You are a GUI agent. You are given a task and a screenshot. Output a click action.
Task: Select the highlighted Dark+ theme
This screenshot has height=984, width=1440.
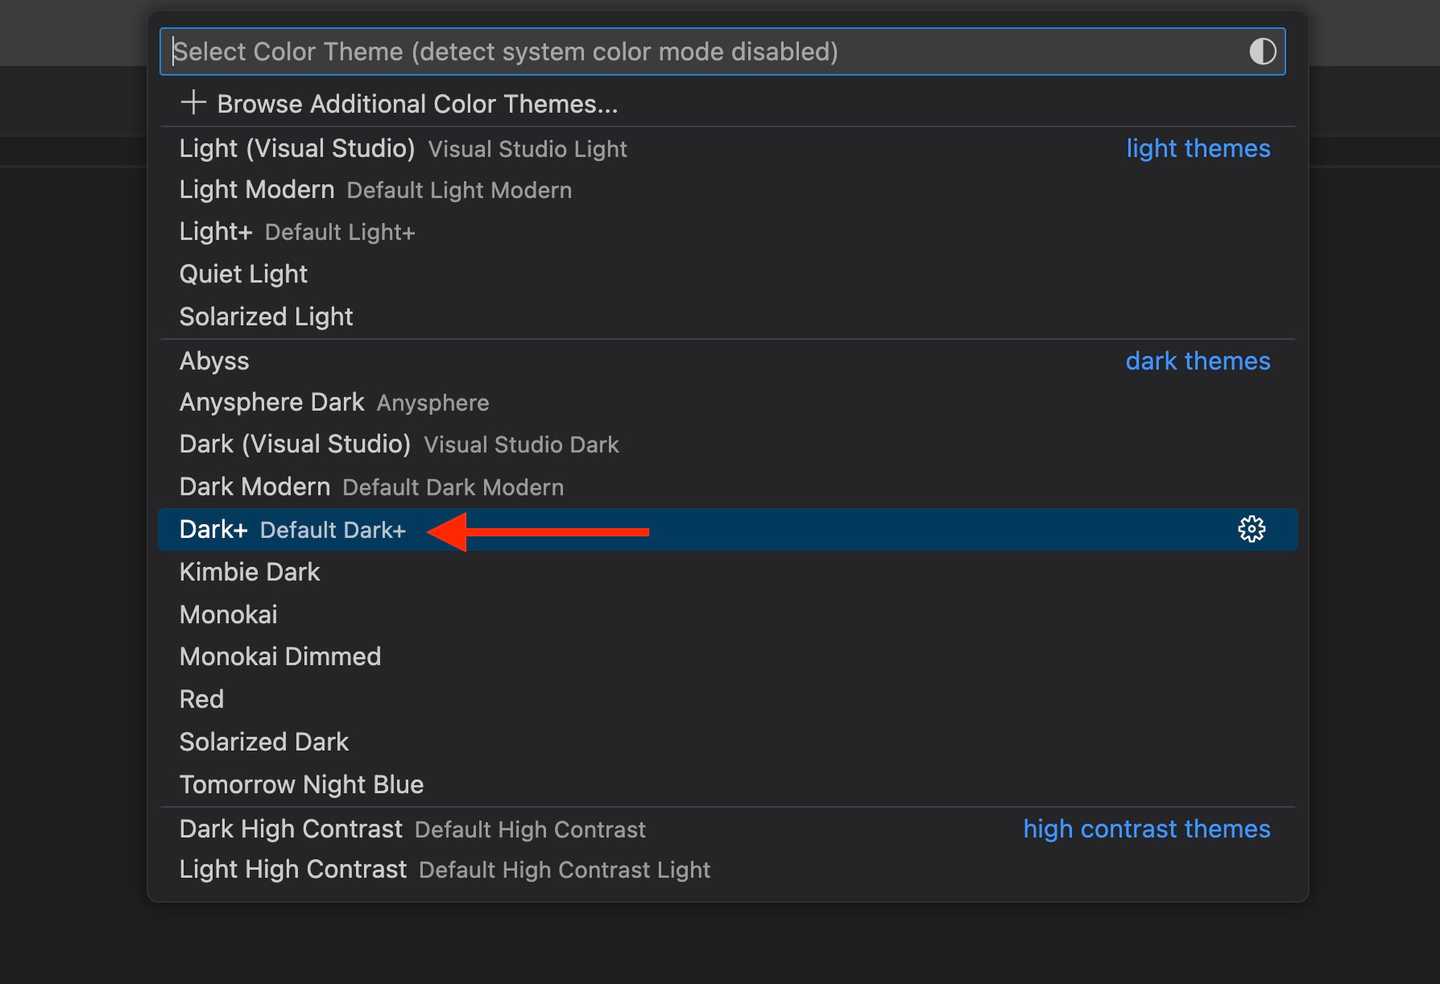tap(214, 530)
